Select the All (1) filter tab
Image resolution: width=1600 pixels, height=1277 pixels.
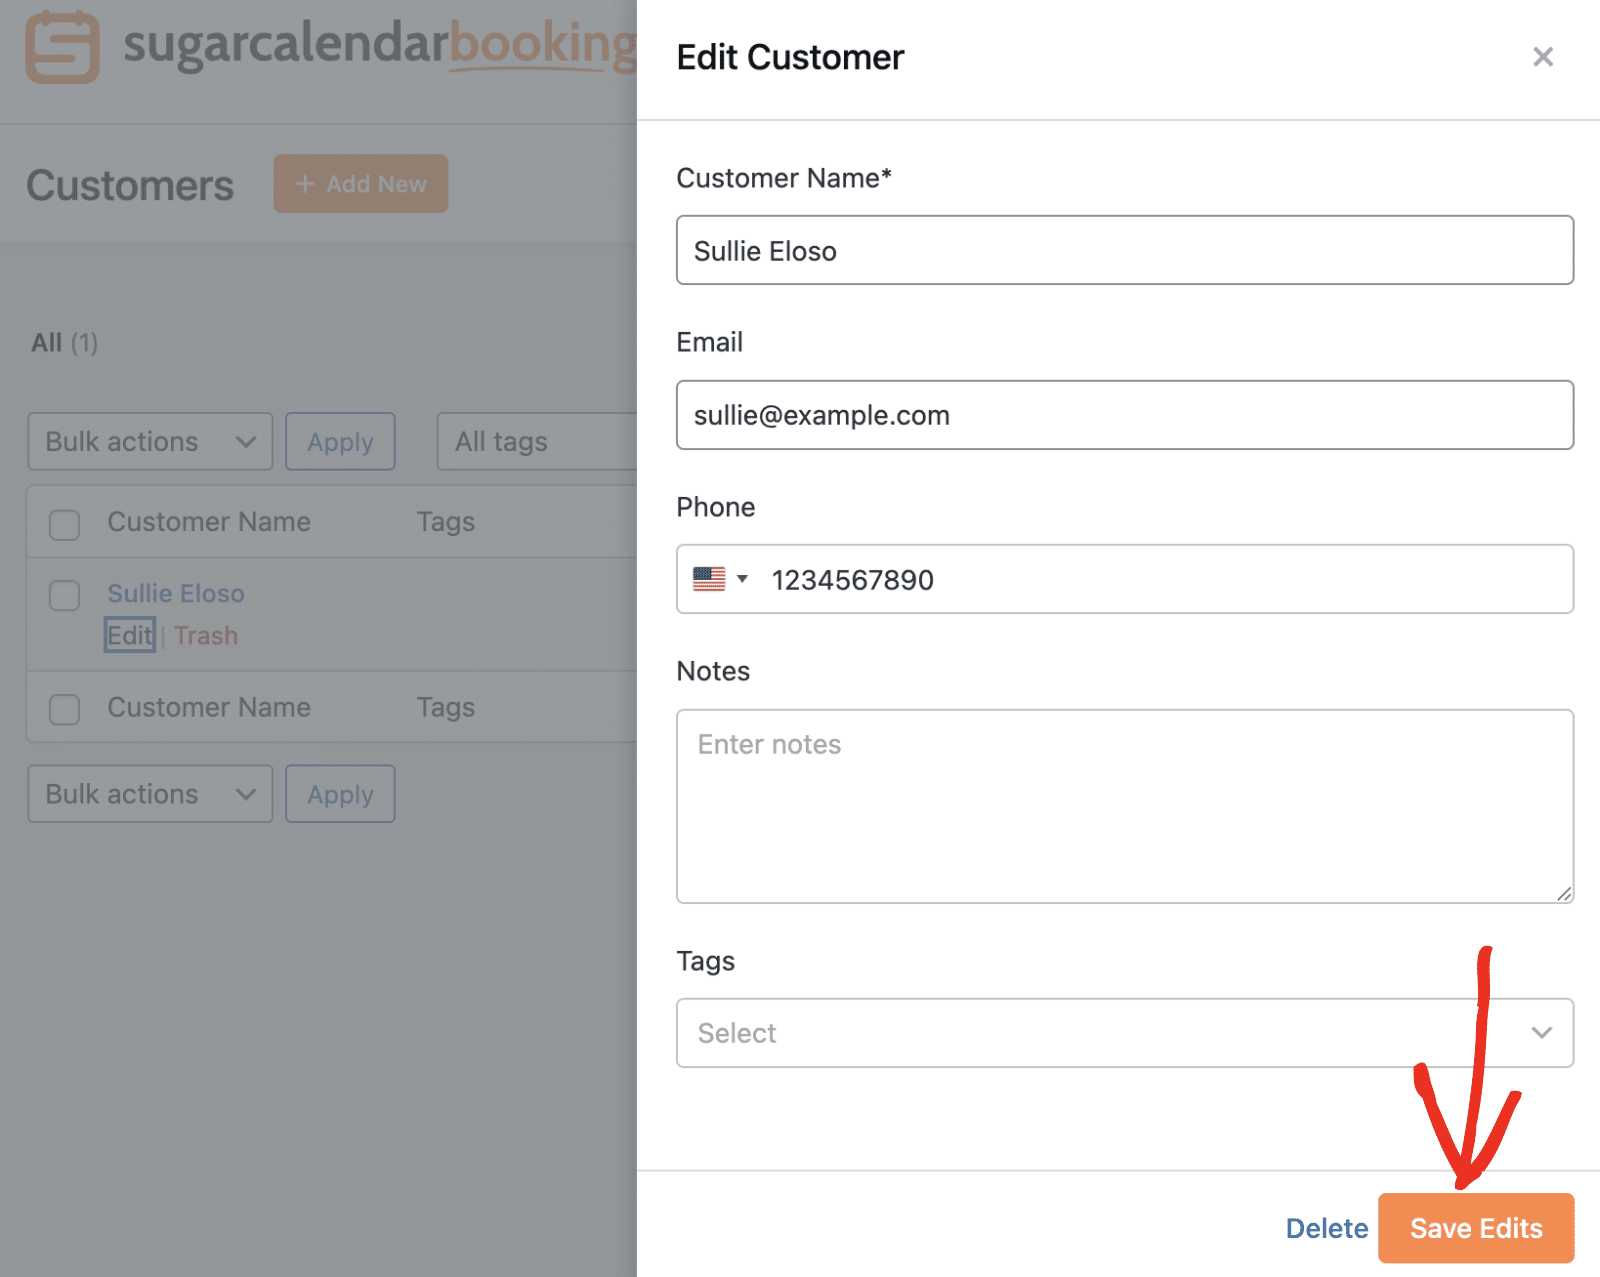pyautogui.click(x=64, y=343)
